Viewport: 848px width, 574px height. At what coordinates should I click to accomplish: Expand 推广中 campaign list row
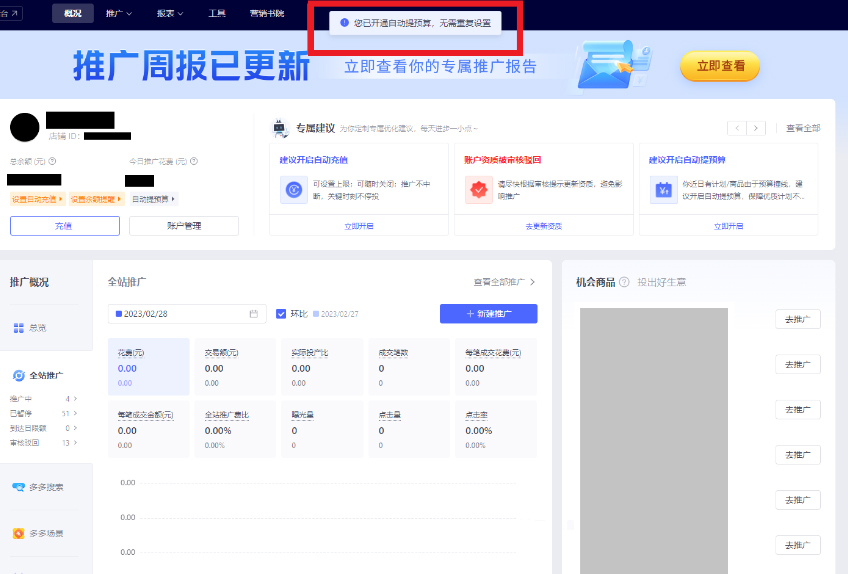click(43, 399)
